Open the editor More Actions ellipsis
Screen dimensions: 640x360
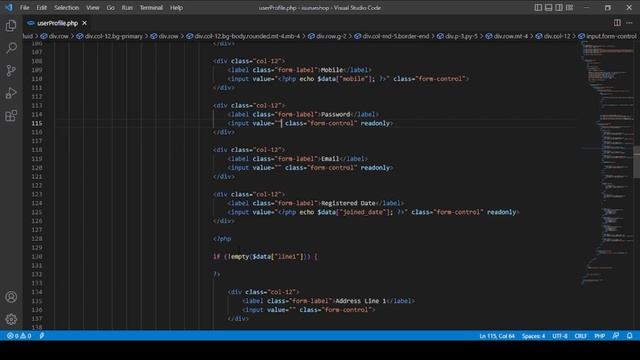629,23
